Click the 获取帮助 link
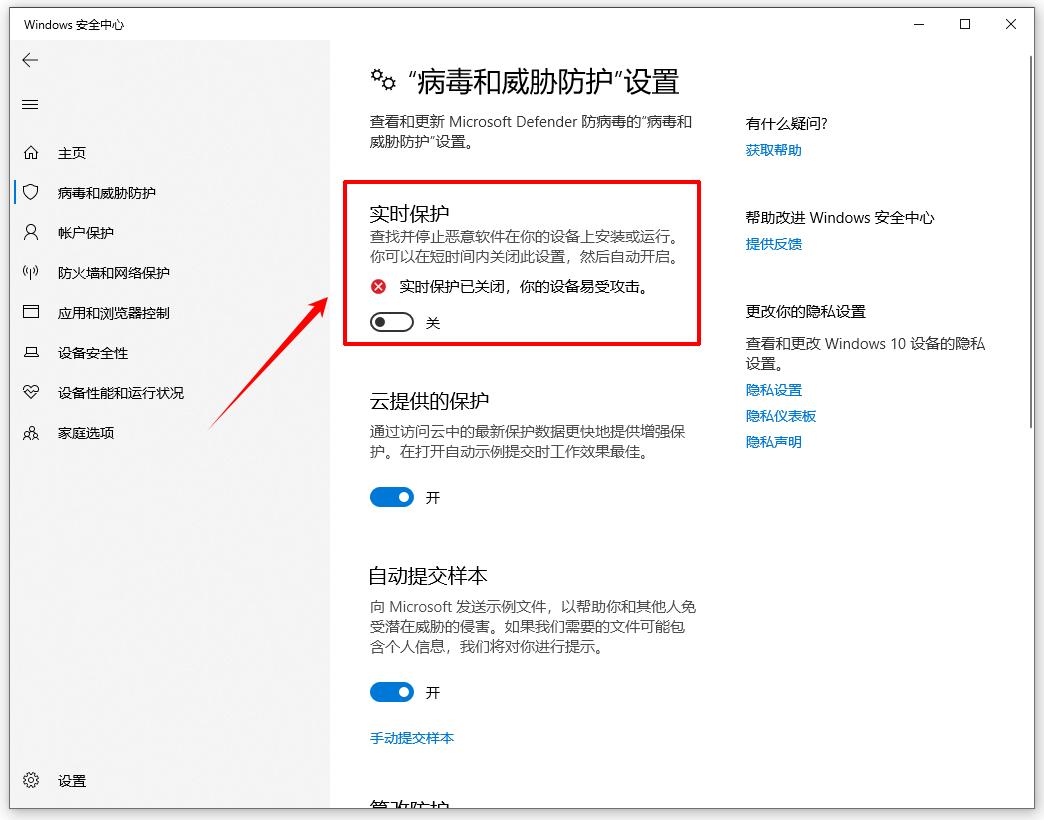This screenshot has width=1044, height=820. (x=773, y=150)
